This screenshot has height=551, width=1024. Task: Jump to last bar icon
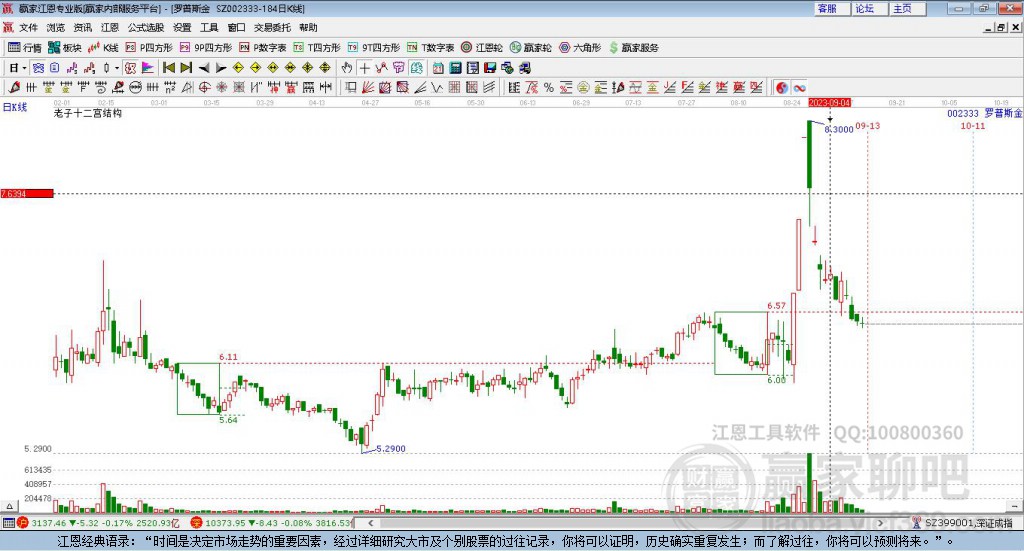click(186, 68)
